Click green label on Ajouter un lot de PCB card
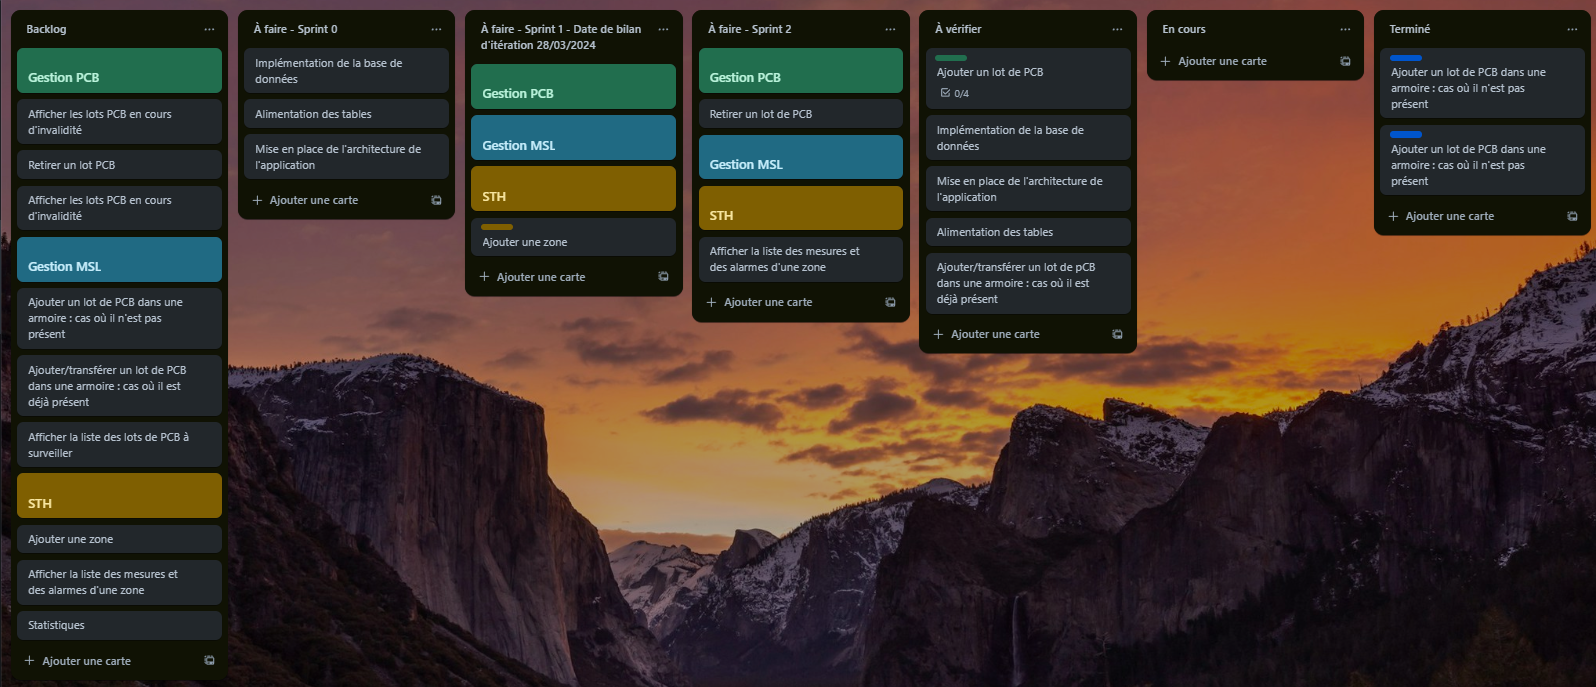The image size is (1596, 687). (x=951, y=58)
